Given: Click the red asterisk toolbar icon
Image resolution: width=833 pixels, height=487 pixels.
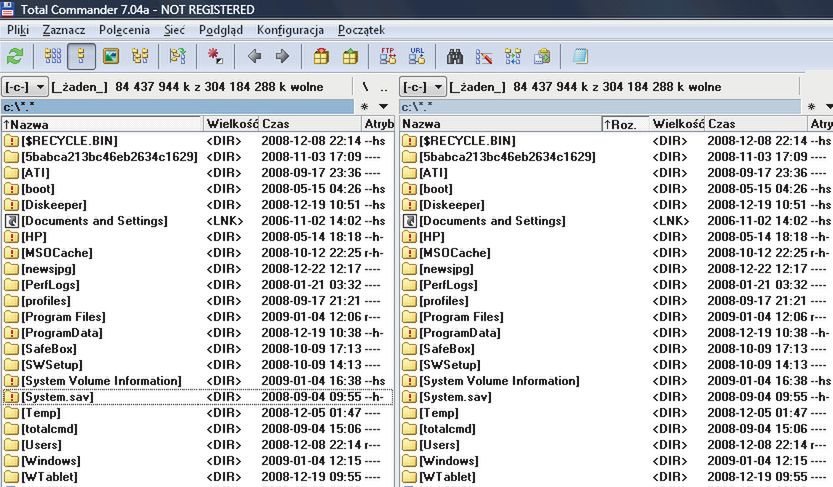Looking at the screenshot, I should point(215,56).
